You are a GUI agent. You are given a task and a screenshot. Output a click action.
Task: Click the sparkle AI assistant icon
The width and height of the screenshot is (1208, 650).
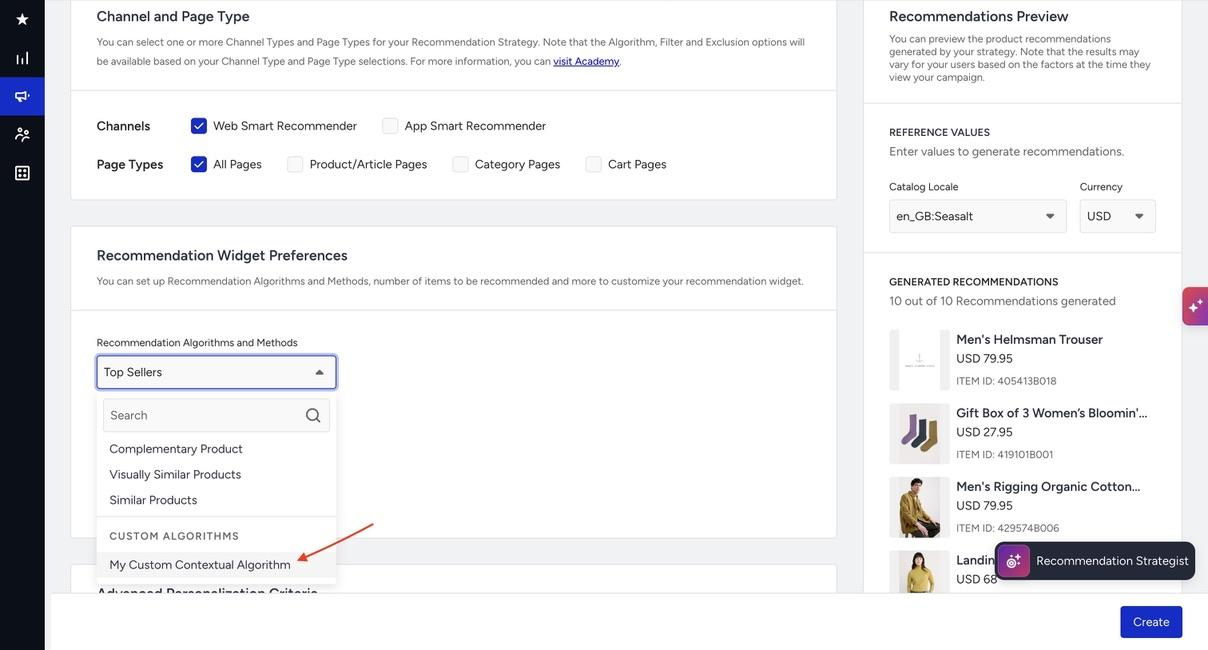point(1195,306)
